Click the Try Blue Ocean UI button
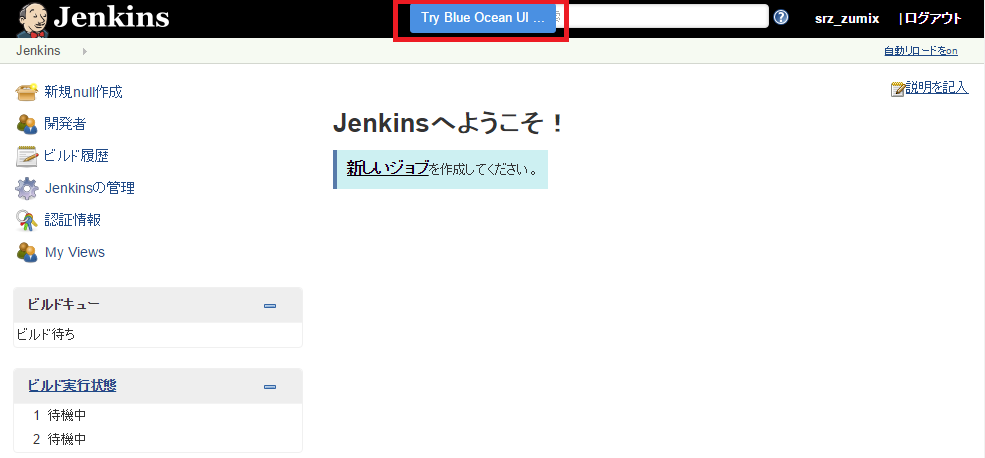Image resolution: width=985 pixels, height=458 pixels. (x=482, y=18)
